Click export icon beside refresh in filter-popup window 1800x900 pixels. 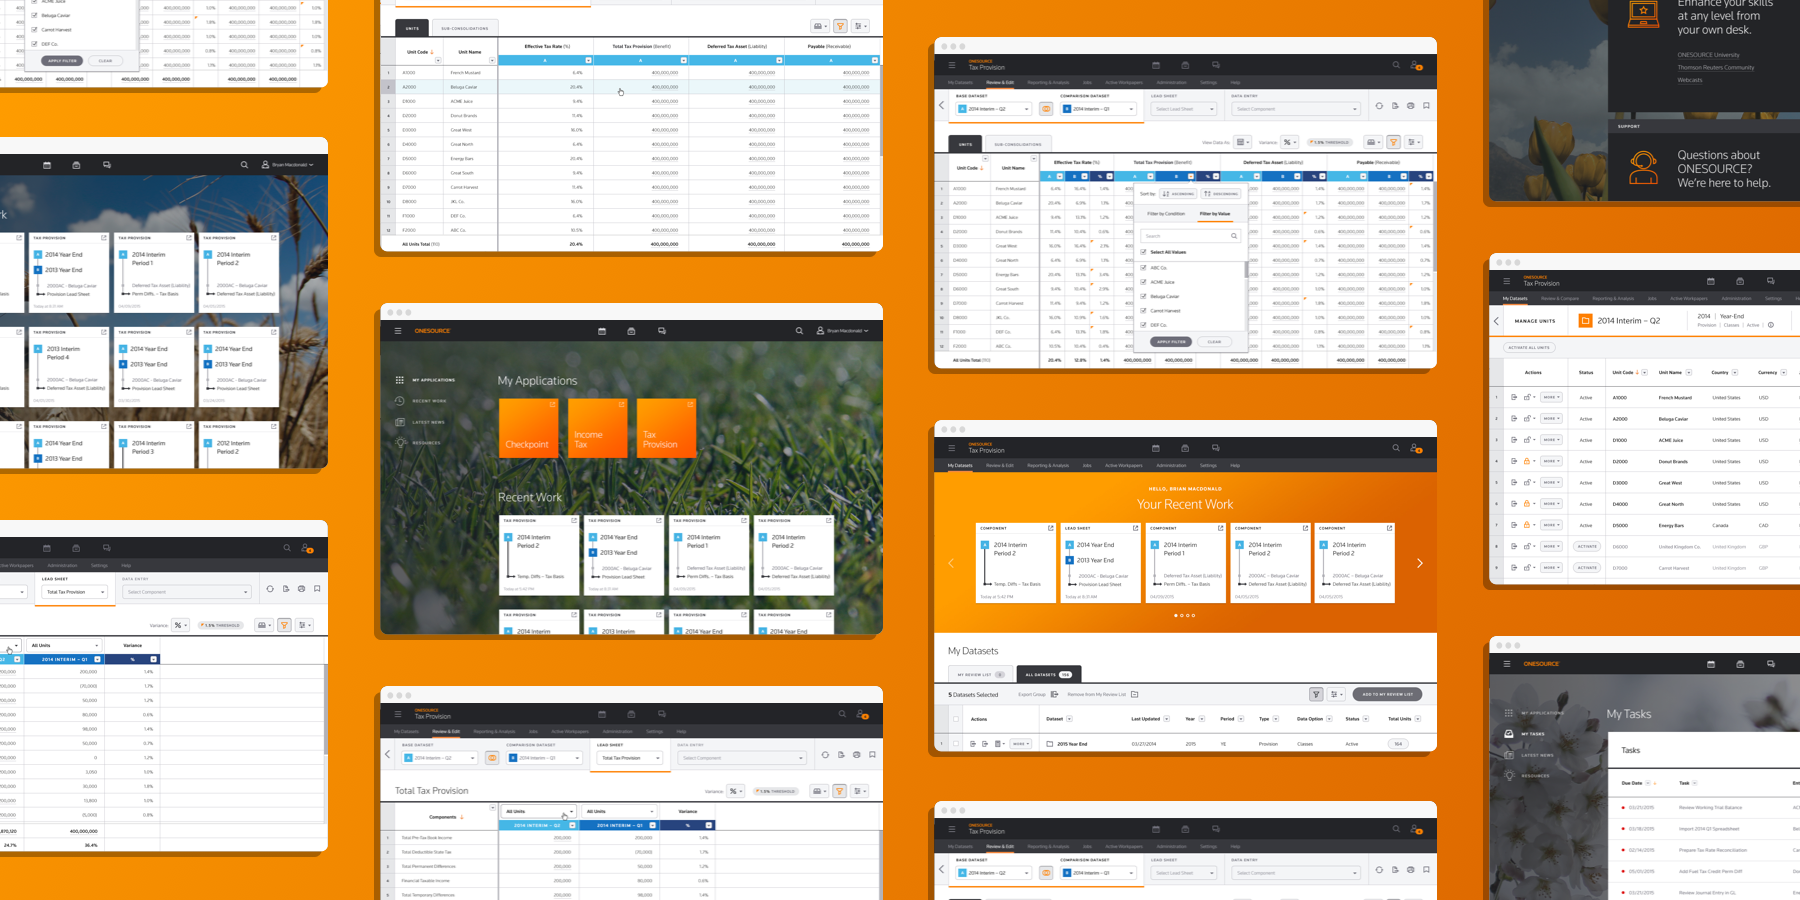[x=1395, y=106]
